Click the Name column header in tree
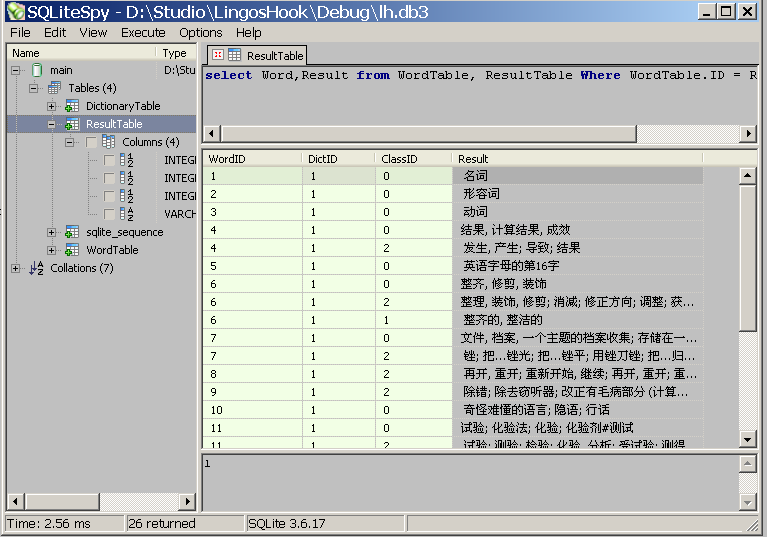Image resolution: width=767 pixels, height=537 pixels. (81, 53)
